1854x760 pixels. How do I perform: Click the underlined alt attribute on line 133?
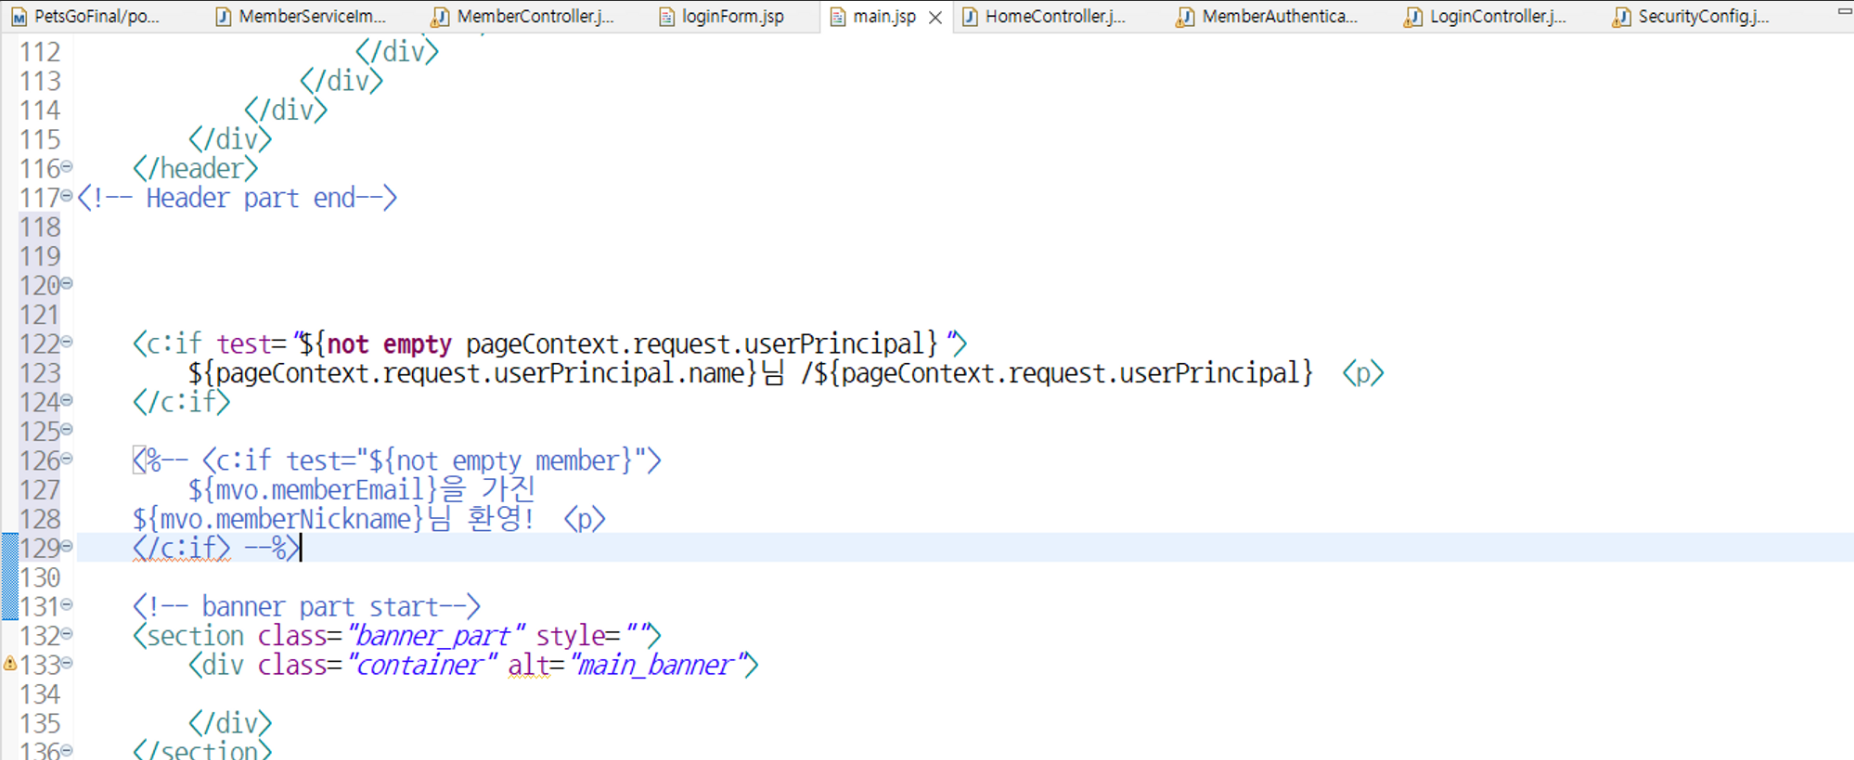pyautogui.click(x=528, y=666)
